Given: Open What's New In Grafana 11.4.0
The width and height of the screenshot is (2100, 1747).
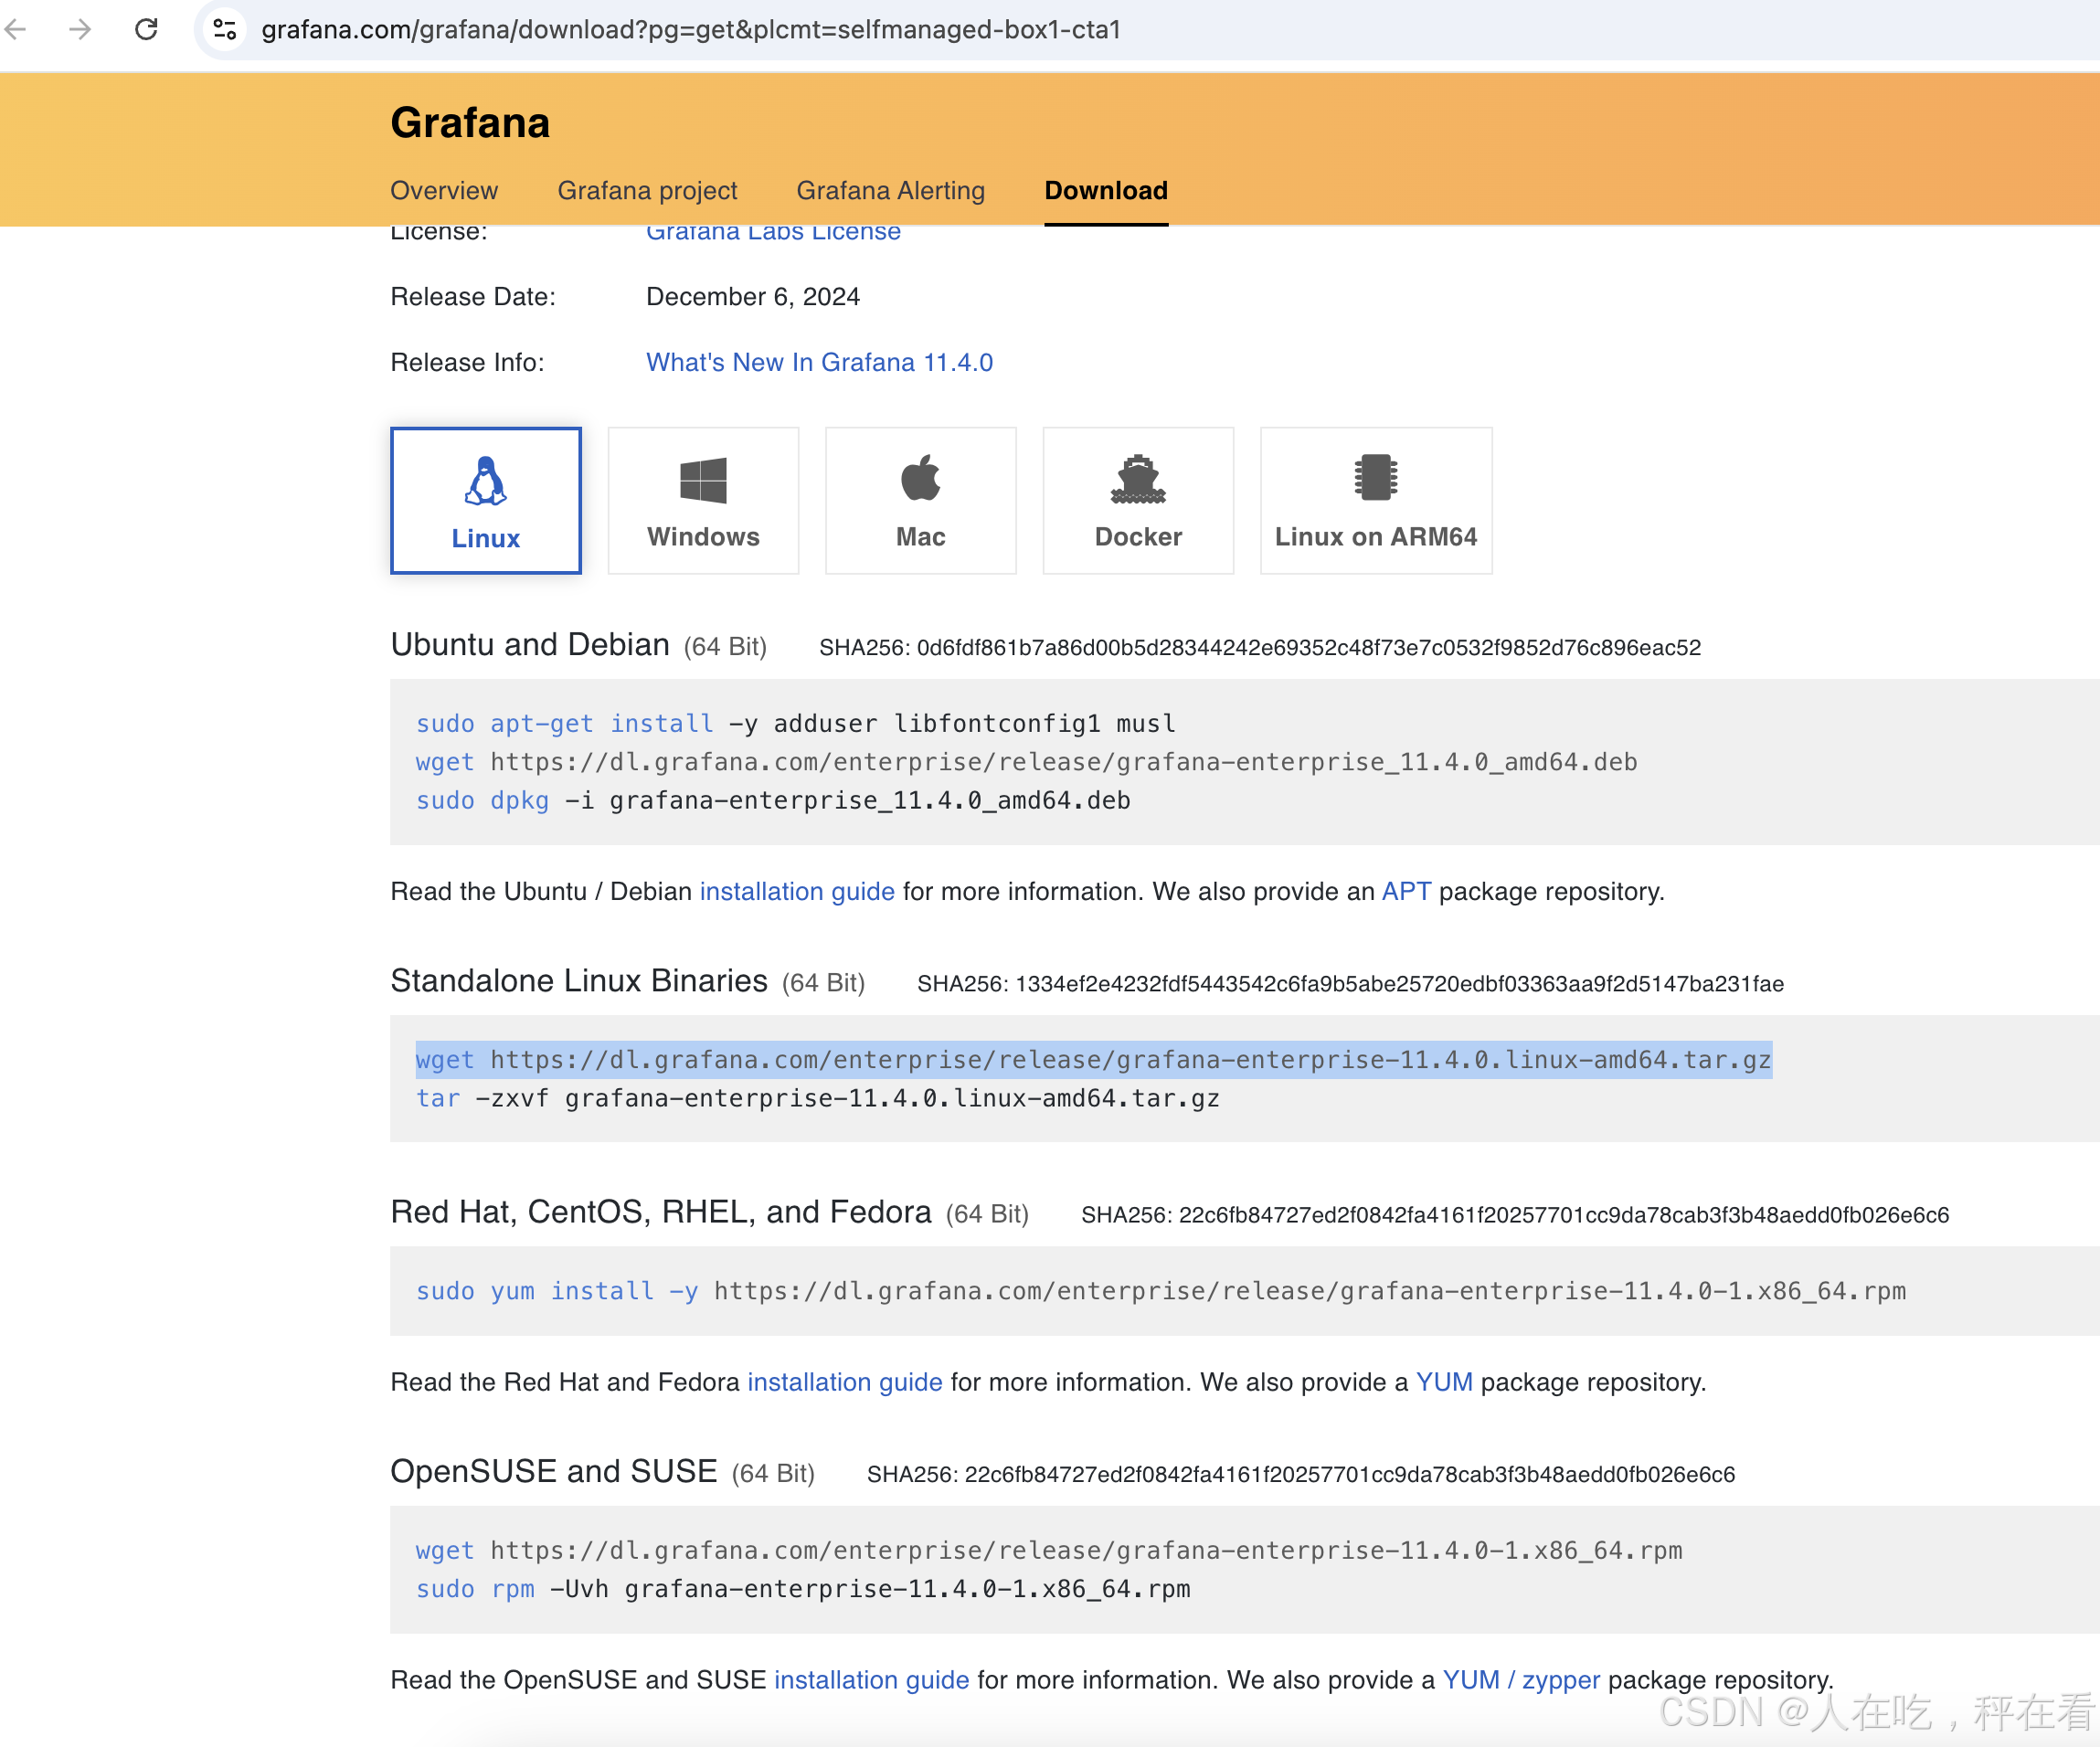Looking at the screenshot, I should [x=819, y=362].
